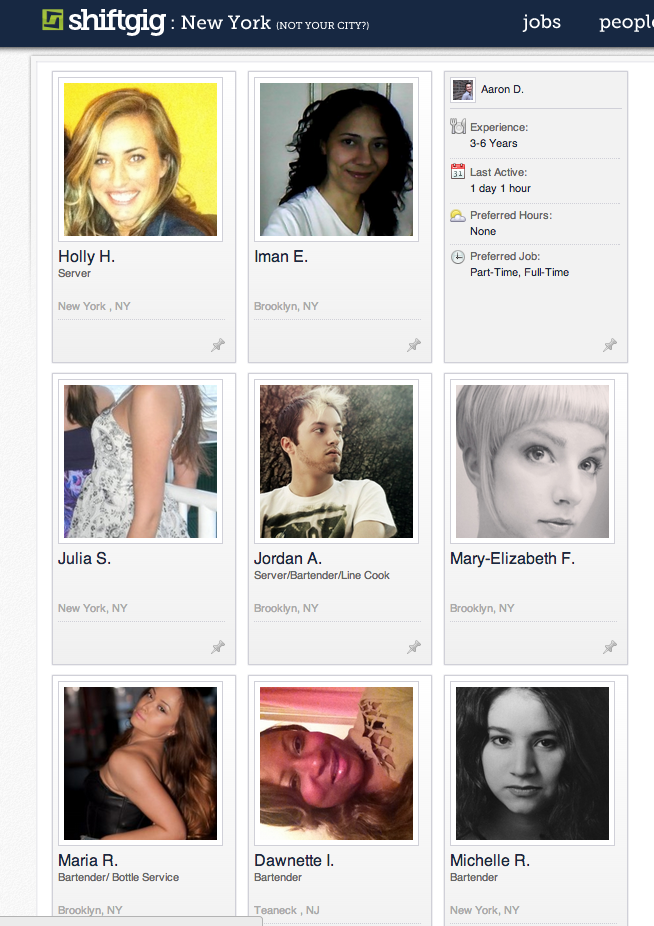Click Dawnette I.'s profile photo

(x=336, y=763)
